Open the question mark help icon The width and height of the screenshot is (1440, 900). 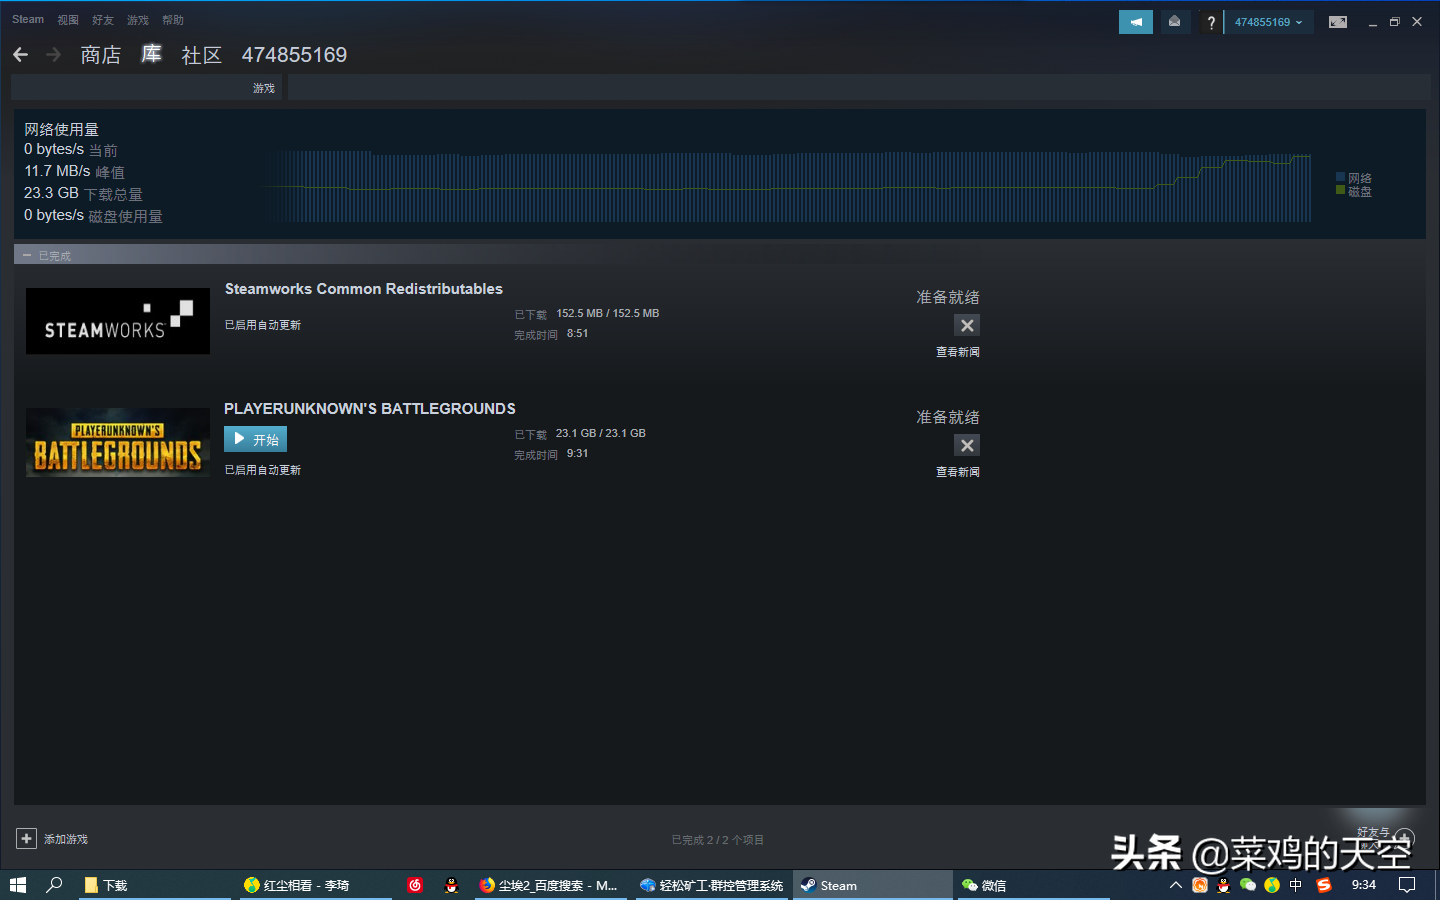[1211, 22]
